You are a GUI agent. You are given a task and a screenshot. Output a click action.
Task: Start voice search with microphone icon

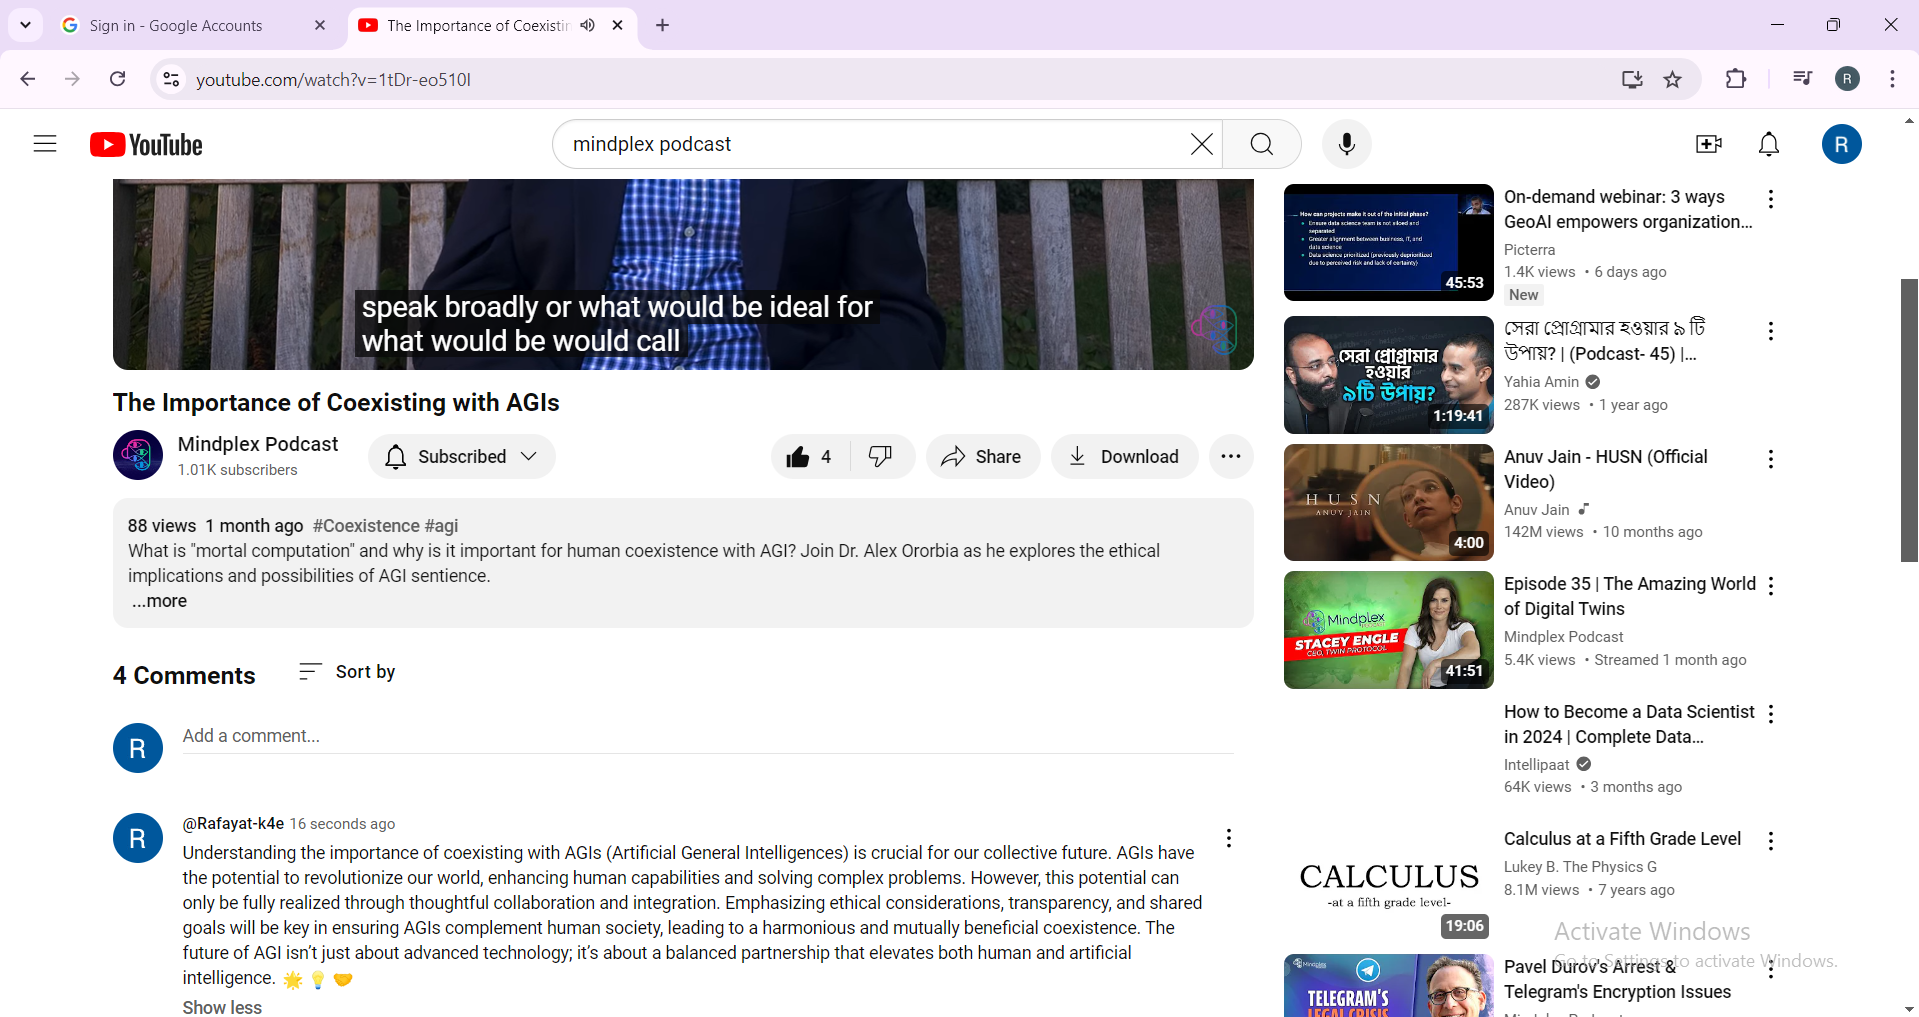coord(1347,144)
